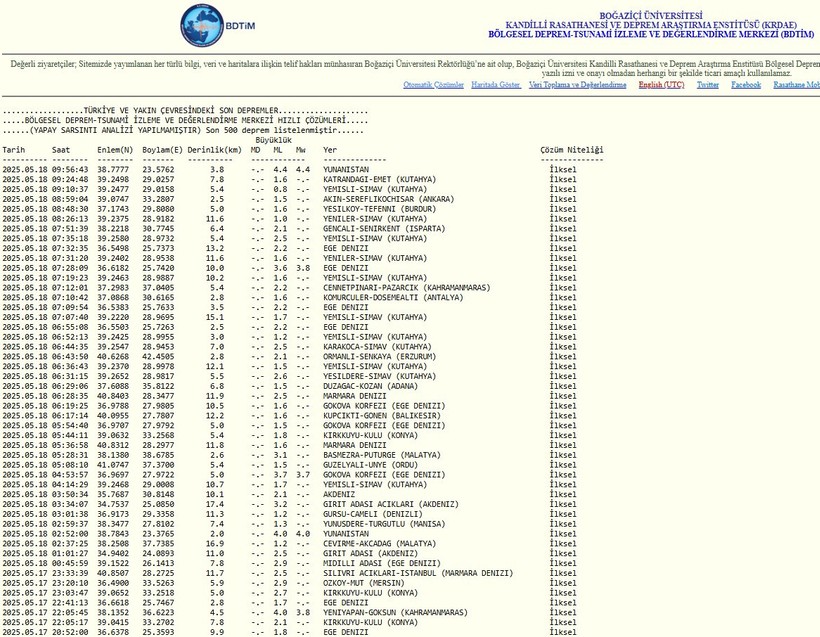This screenshot has height=637, width=820.
Task: Click longitude value 42.4505
Action: (x=158, y=357)
